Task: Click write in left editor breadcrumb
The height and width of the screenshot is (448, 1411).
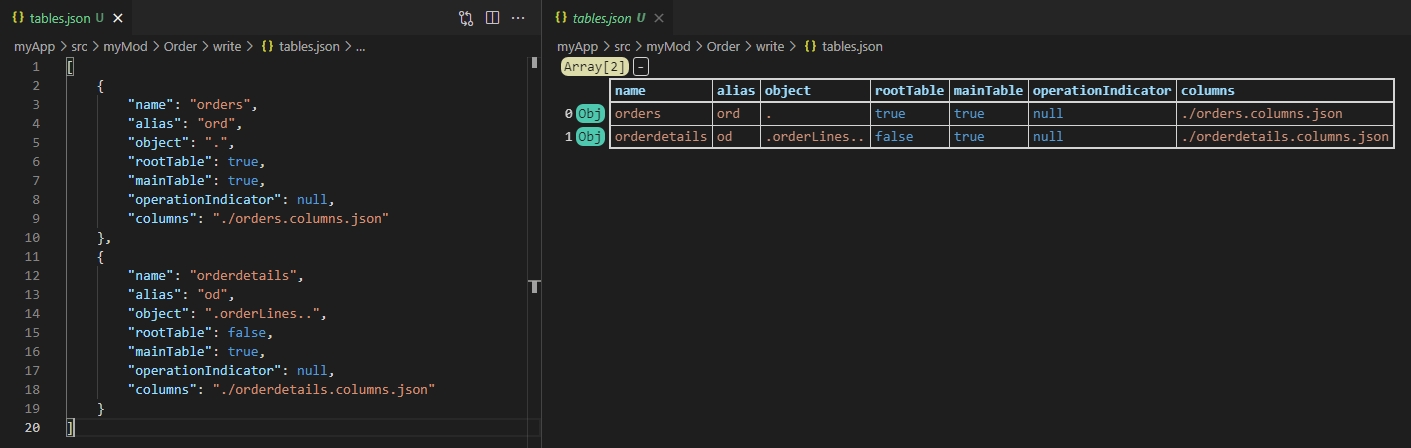Action: (x=227, y=46)
